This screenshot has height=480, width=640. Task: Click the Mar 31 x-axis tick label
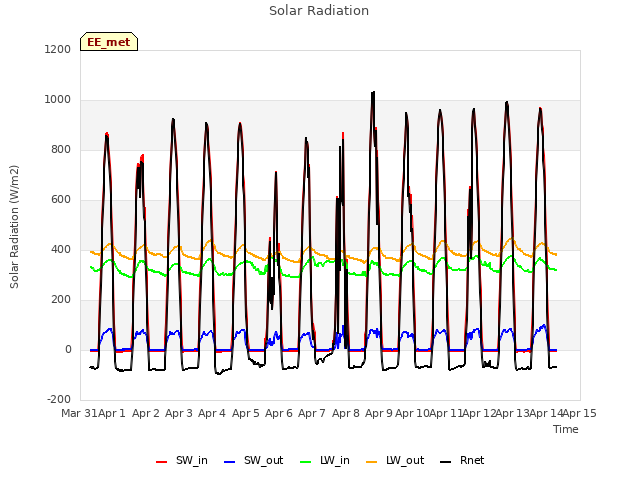tap(80, 413)
